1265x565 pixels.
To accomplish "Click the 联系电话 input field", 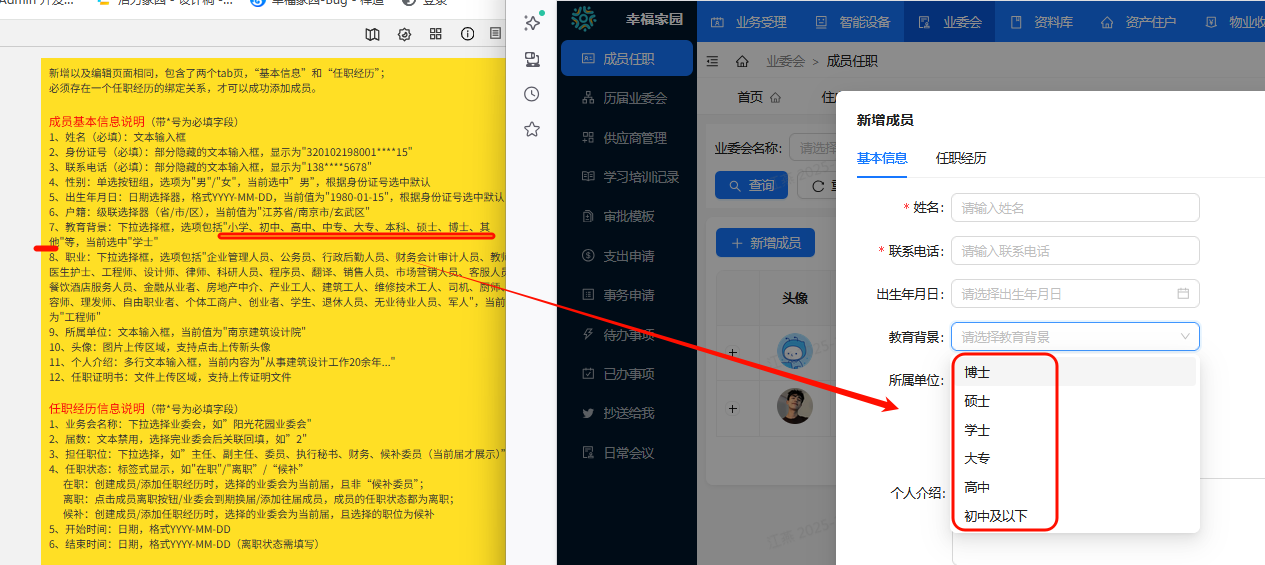I will (1075, 251).
